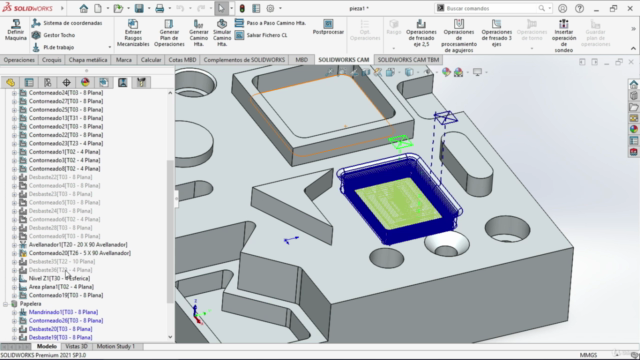Open Operaciones de procesamiento de agujeros
The image size is (640, 360).
[x=459, y=36]
